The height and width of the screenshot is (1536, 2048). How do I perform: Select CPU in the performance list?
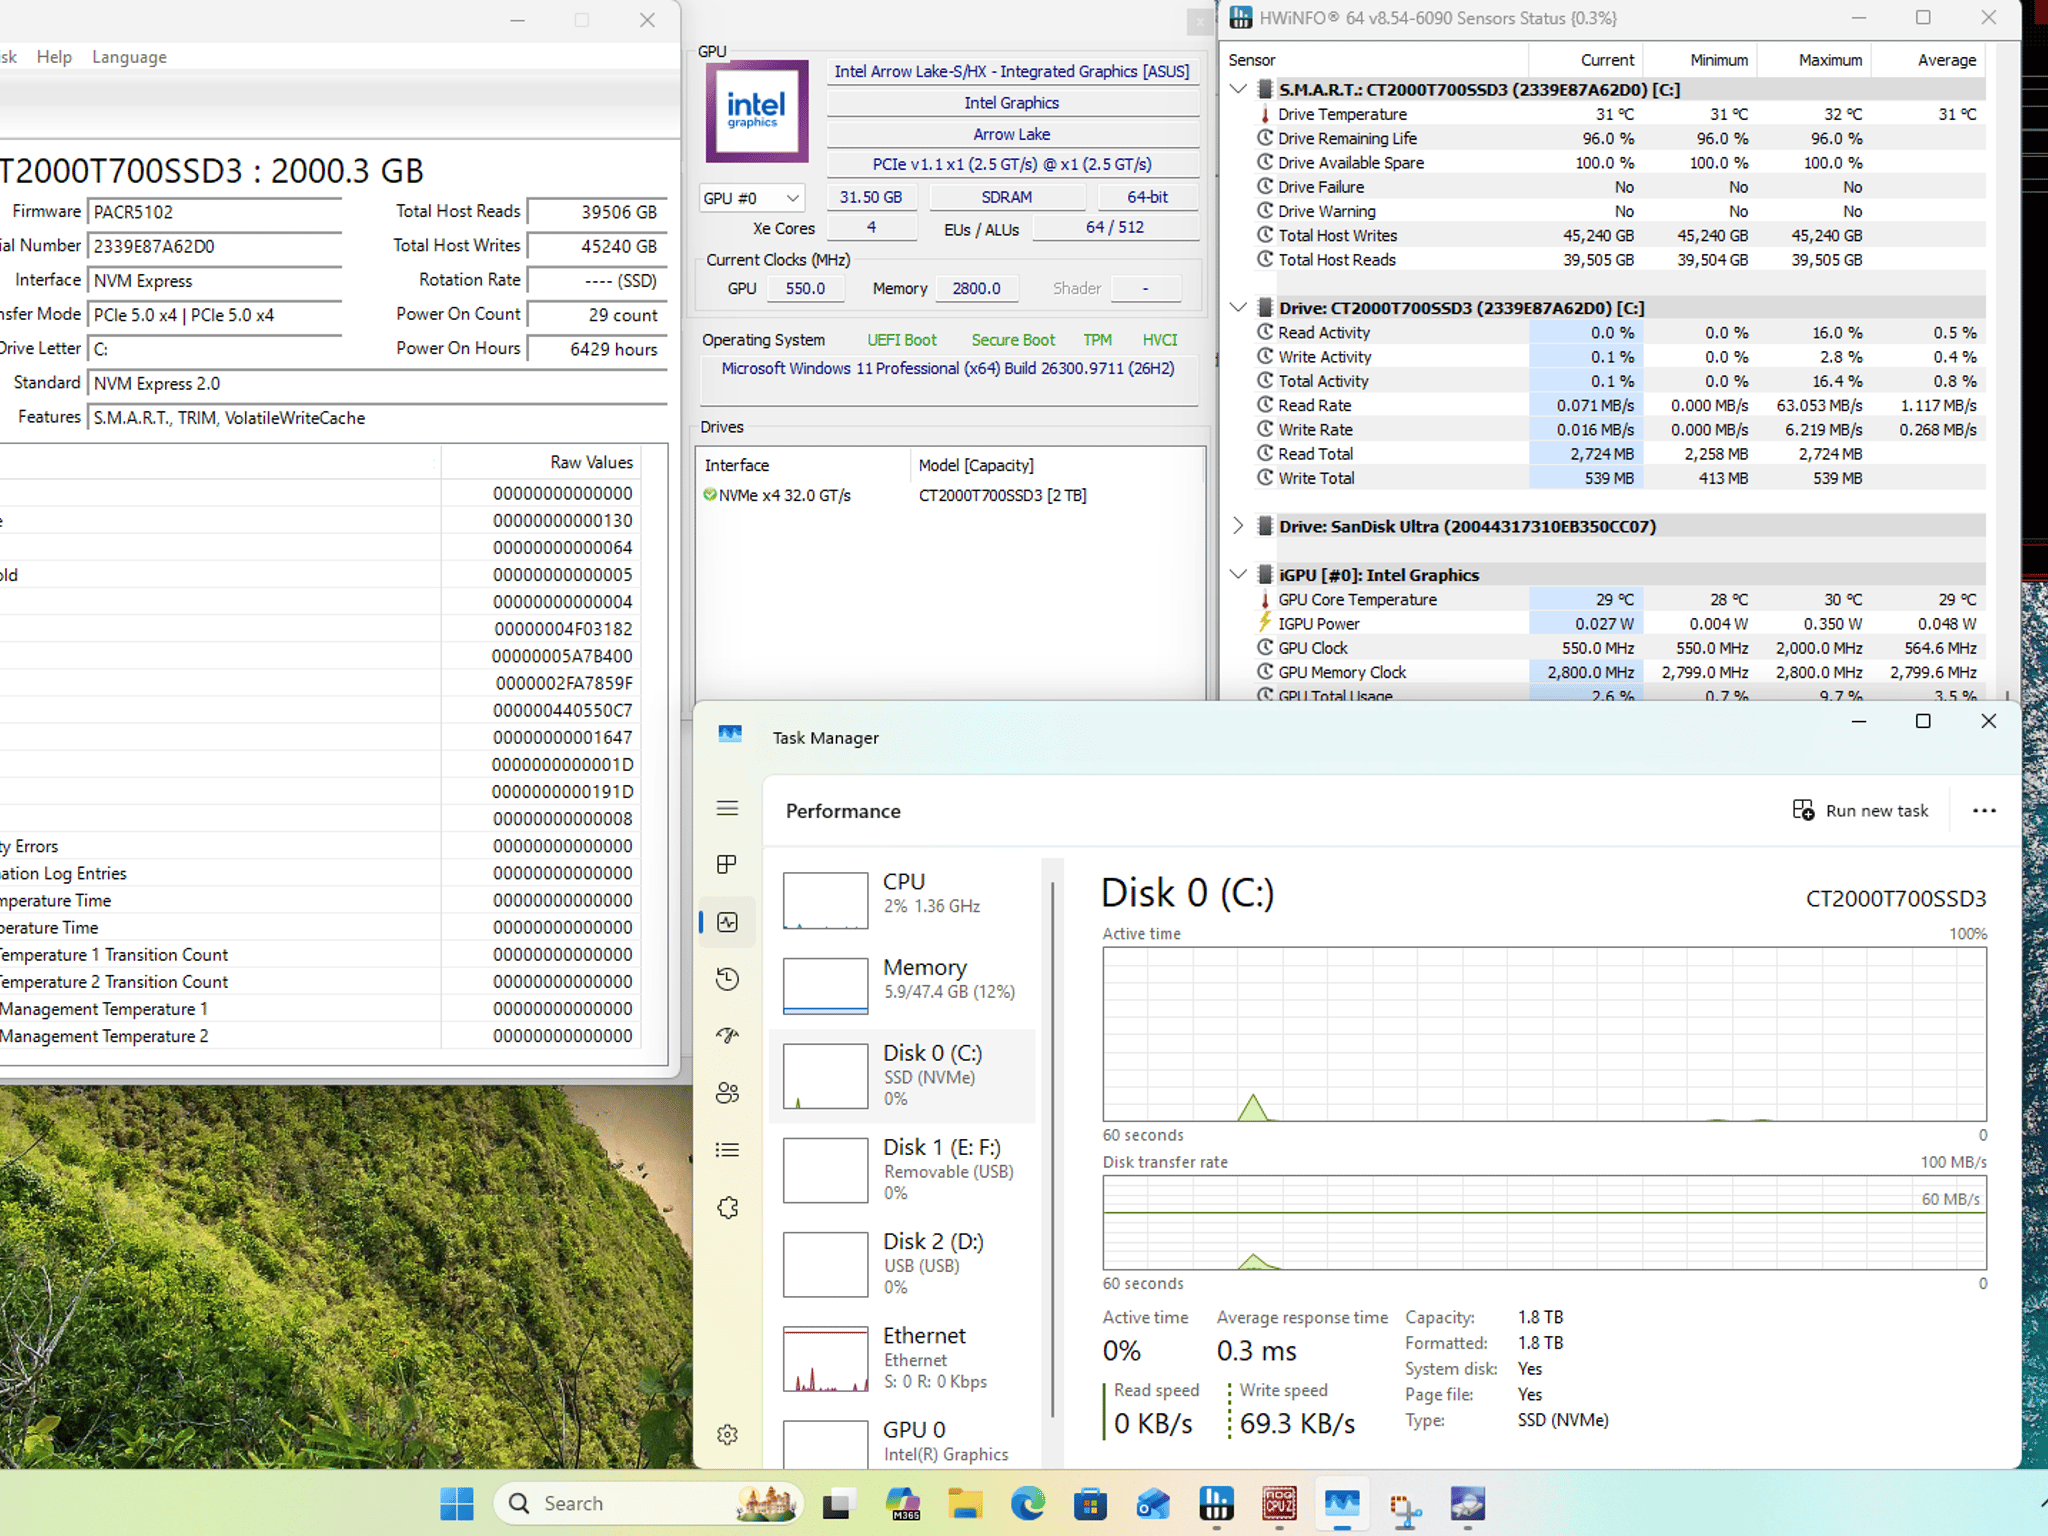[903, 900]
